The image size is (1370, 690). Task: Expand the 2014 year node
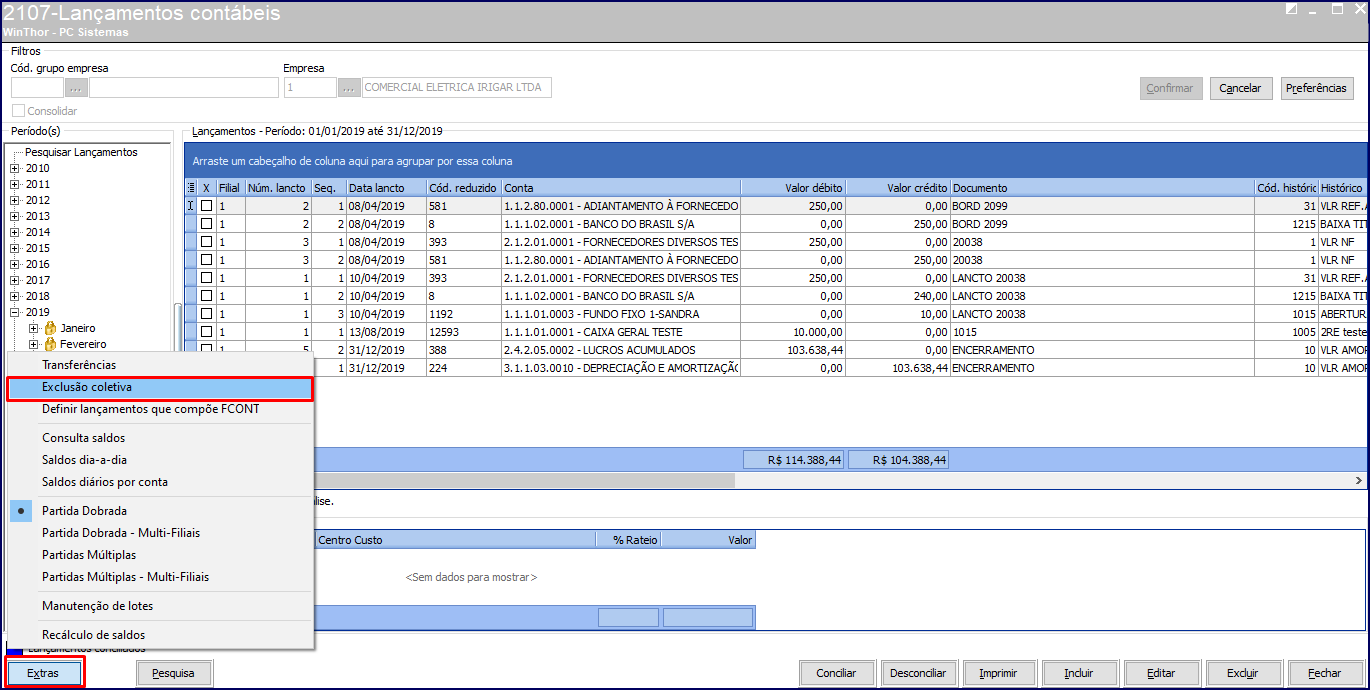pos(15,232)
